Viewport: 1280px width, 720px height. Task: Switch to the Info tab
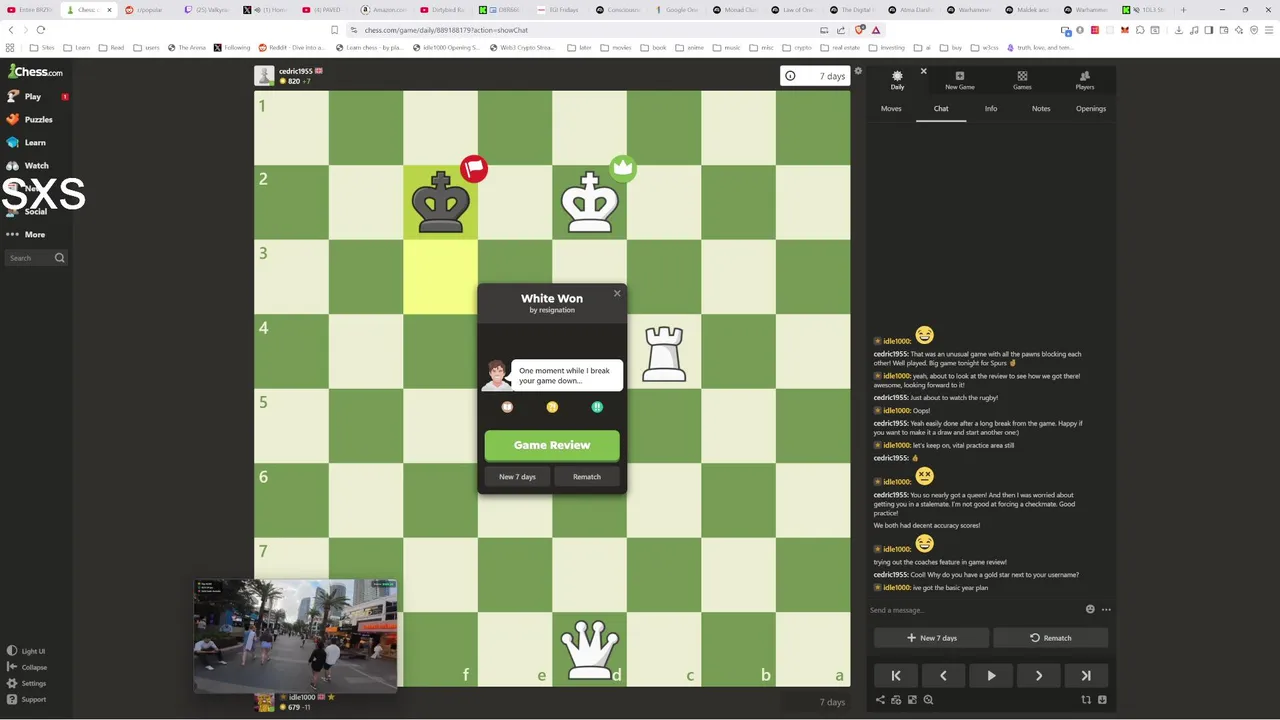[x=991, y=108]
